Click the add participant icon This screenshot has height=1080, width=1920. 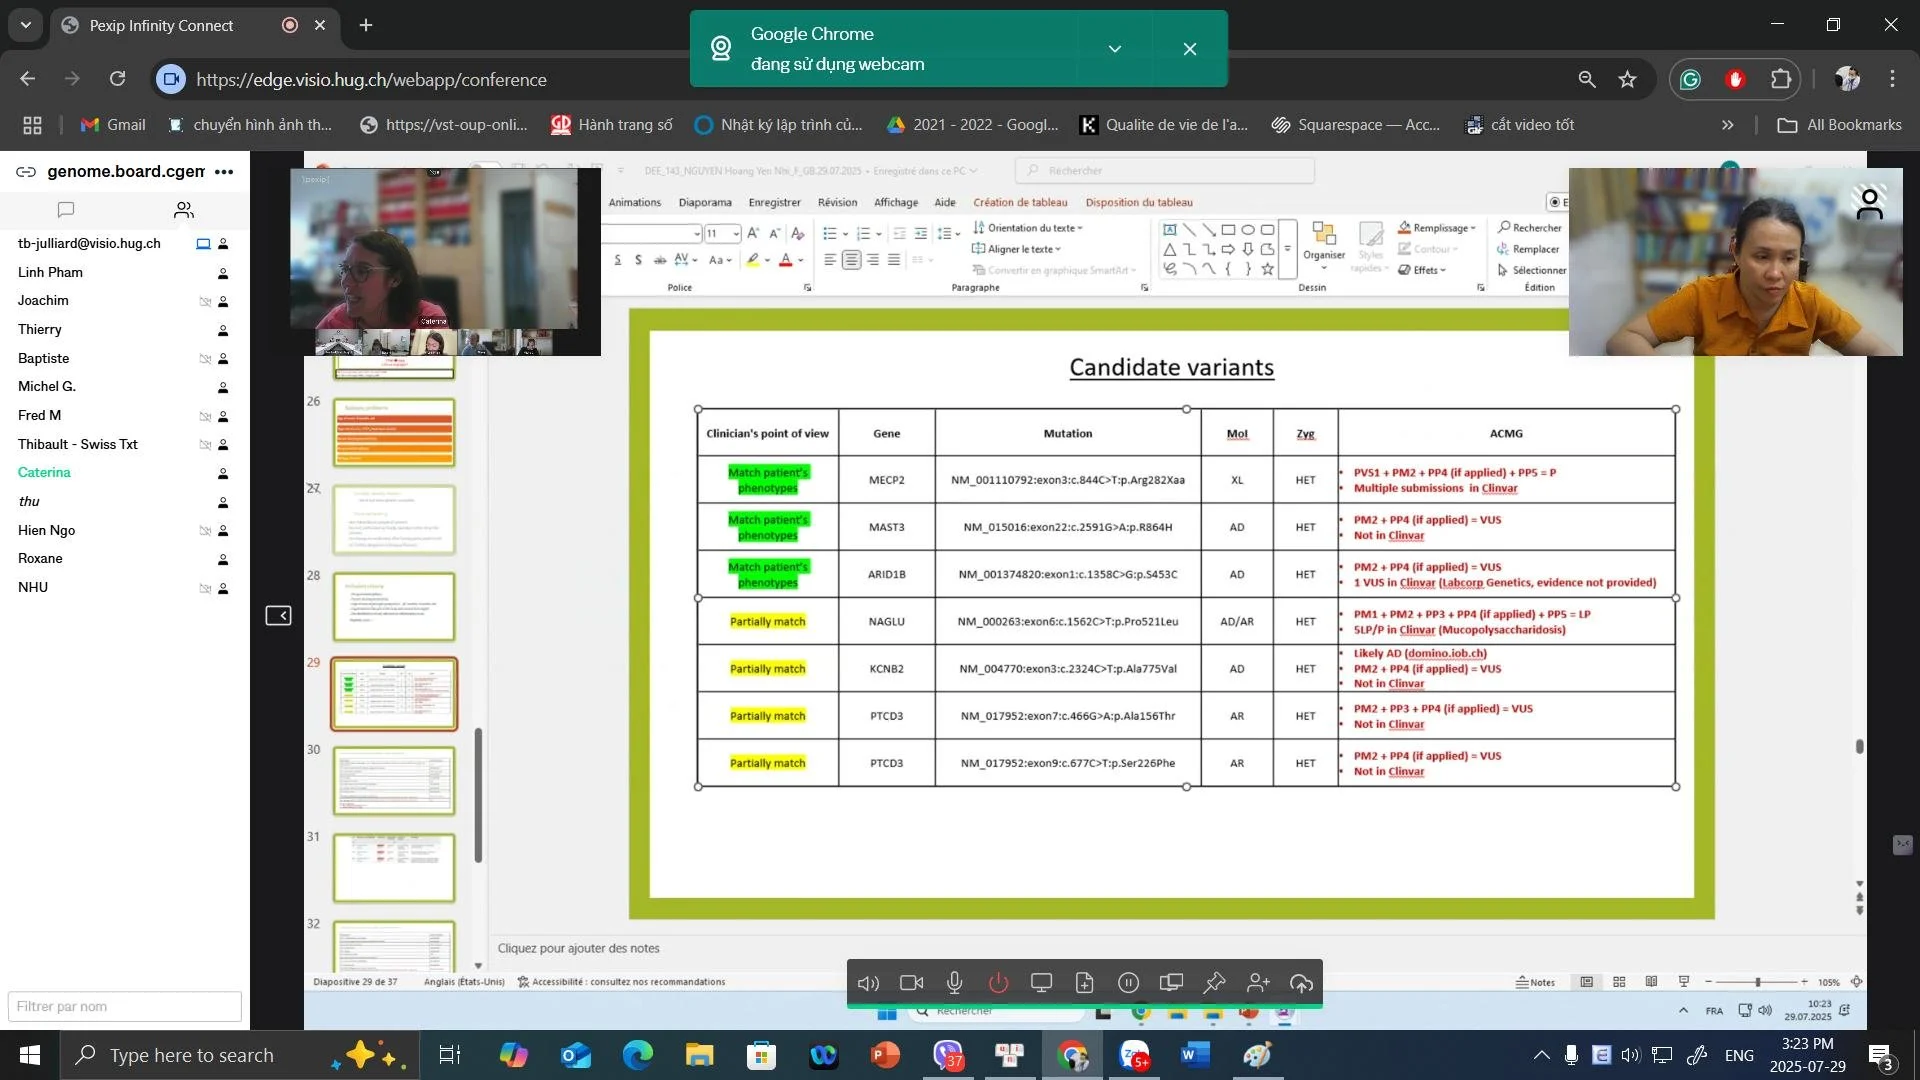[1258, 983]
